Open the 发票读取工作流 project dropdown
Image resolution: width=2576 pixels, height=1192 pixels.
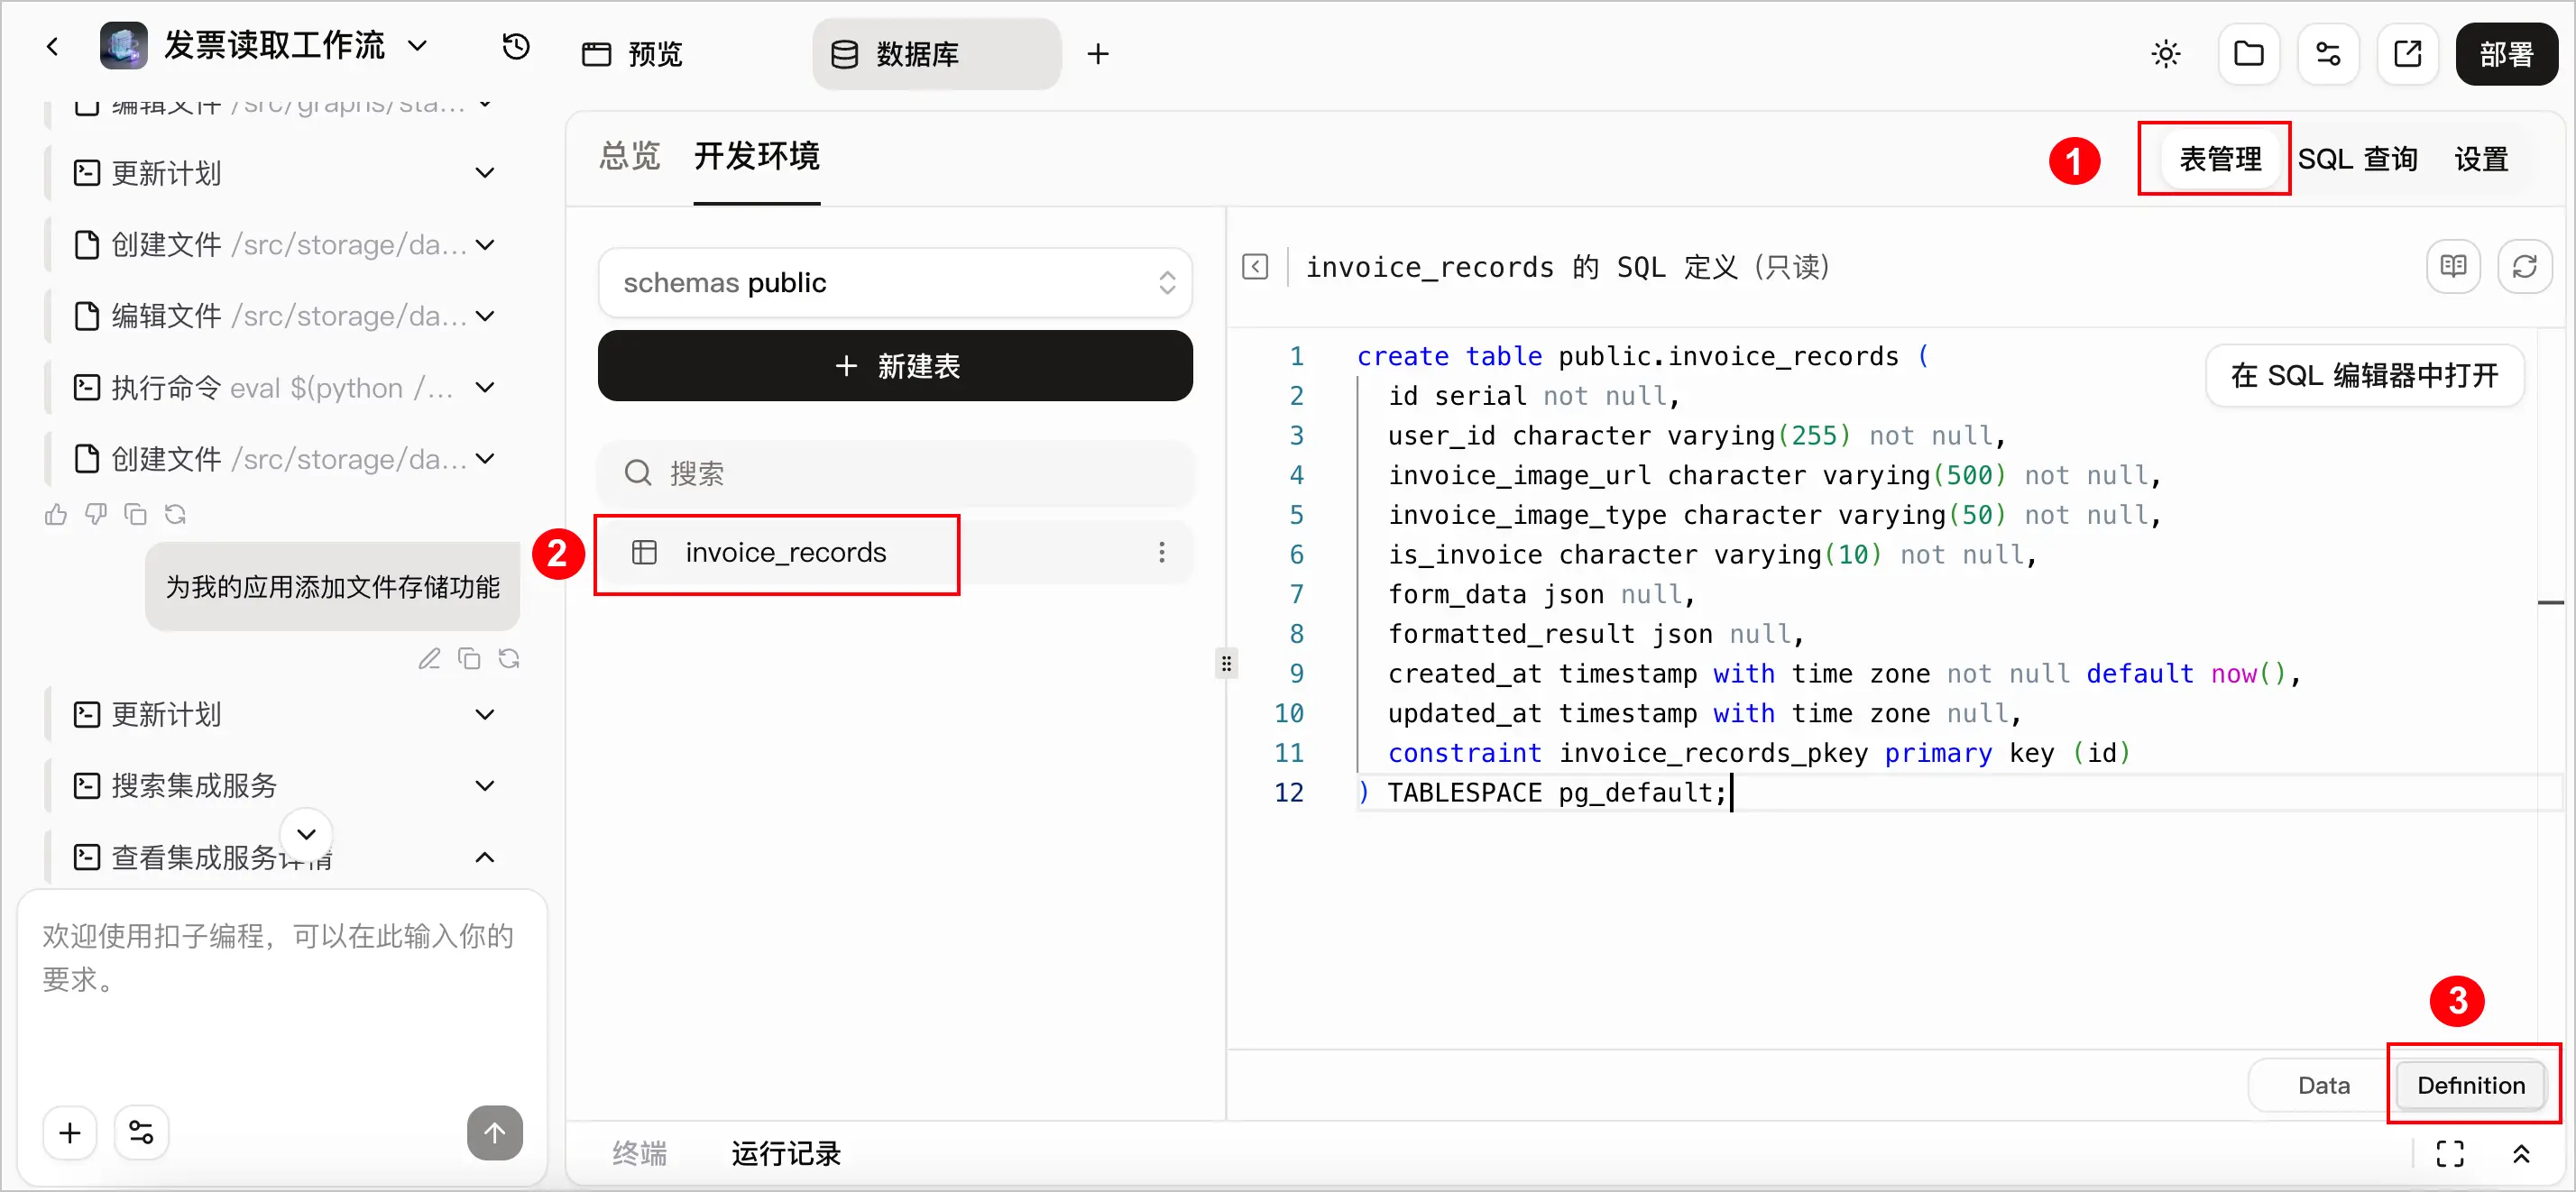tap(296, 46)
